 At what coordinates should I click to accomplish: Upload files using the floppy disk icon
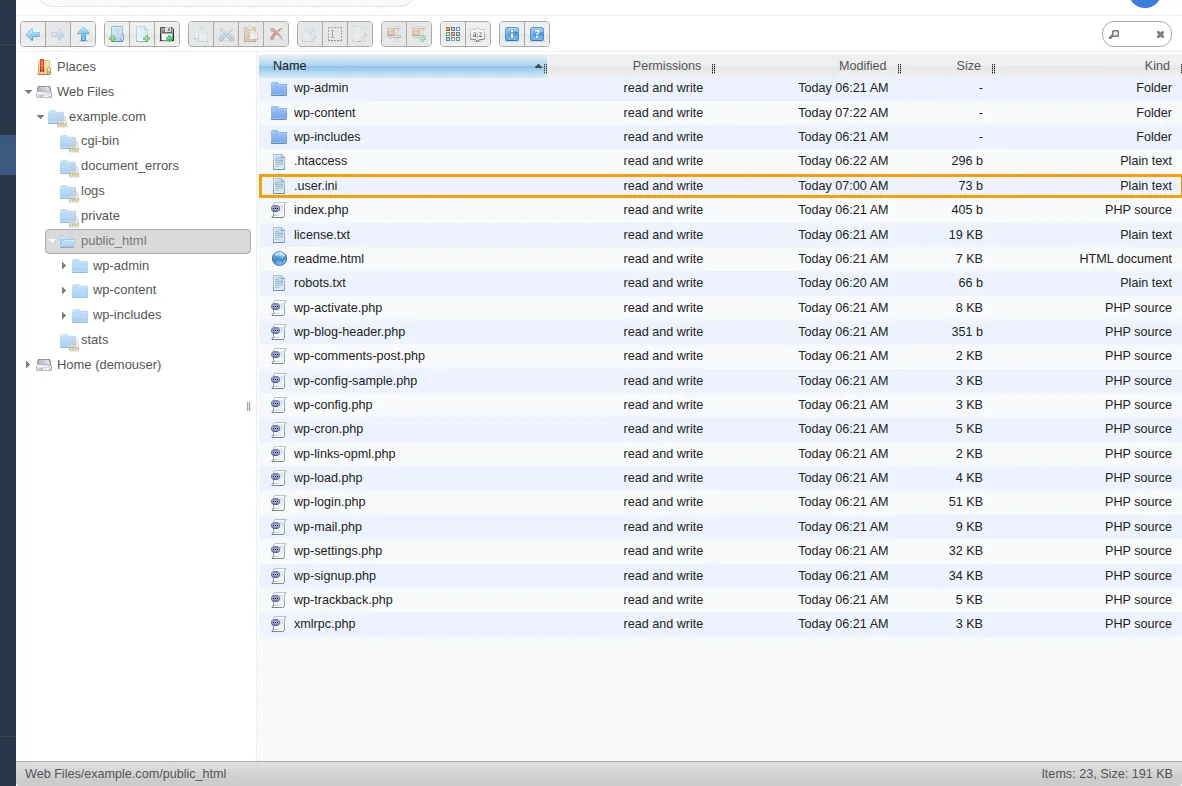(167, 34)
